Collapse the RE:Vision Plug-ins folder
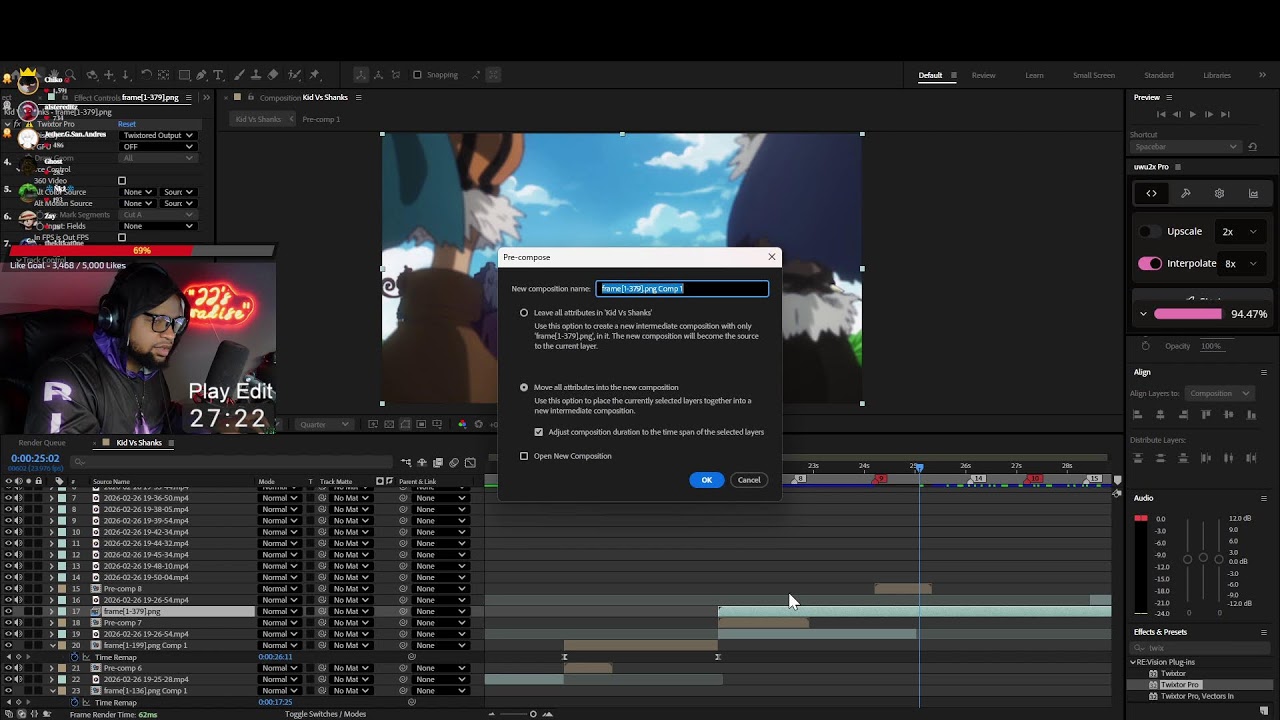 1134,662
